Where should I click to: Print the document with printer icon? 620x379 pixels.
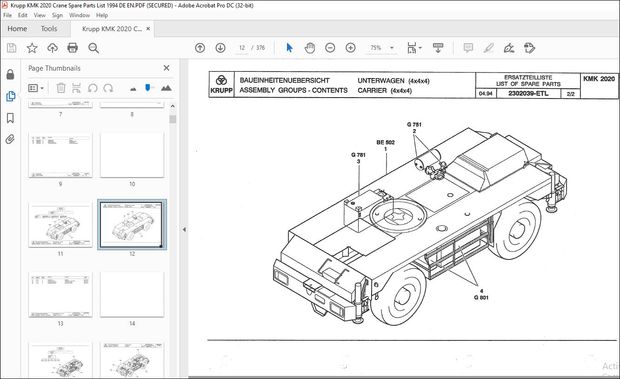(73, 48)
